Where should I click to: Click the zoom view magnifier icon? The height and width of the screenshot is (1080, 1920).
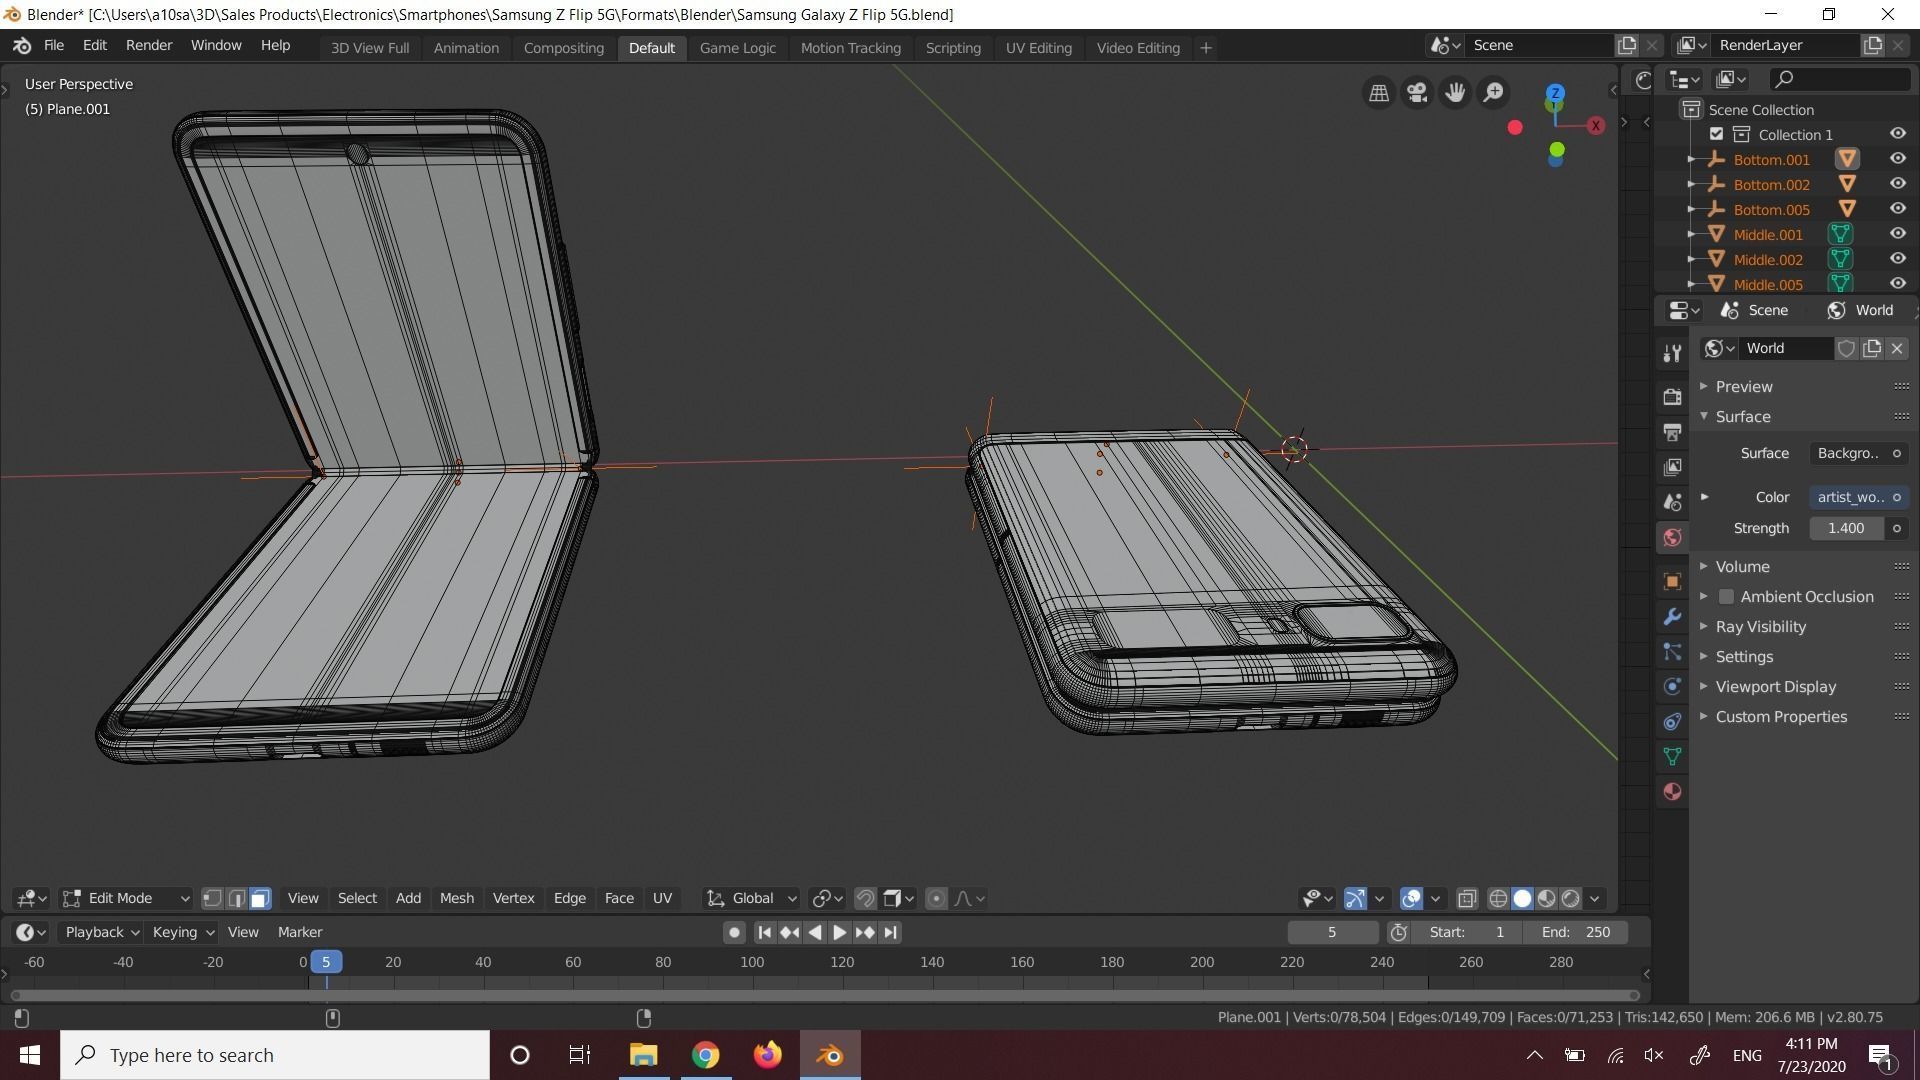[x=1493, y=93]
